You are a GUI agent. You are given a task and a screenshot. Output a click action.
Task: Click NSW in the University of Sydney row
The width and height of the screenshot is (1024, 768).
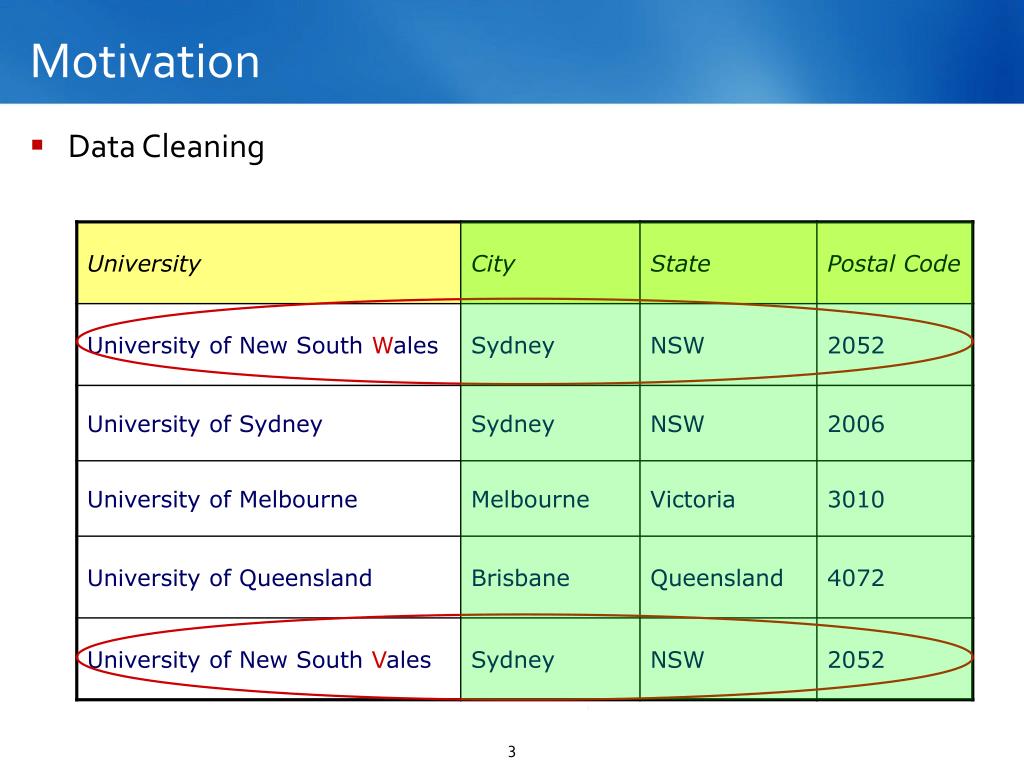[x=728, y=423]
